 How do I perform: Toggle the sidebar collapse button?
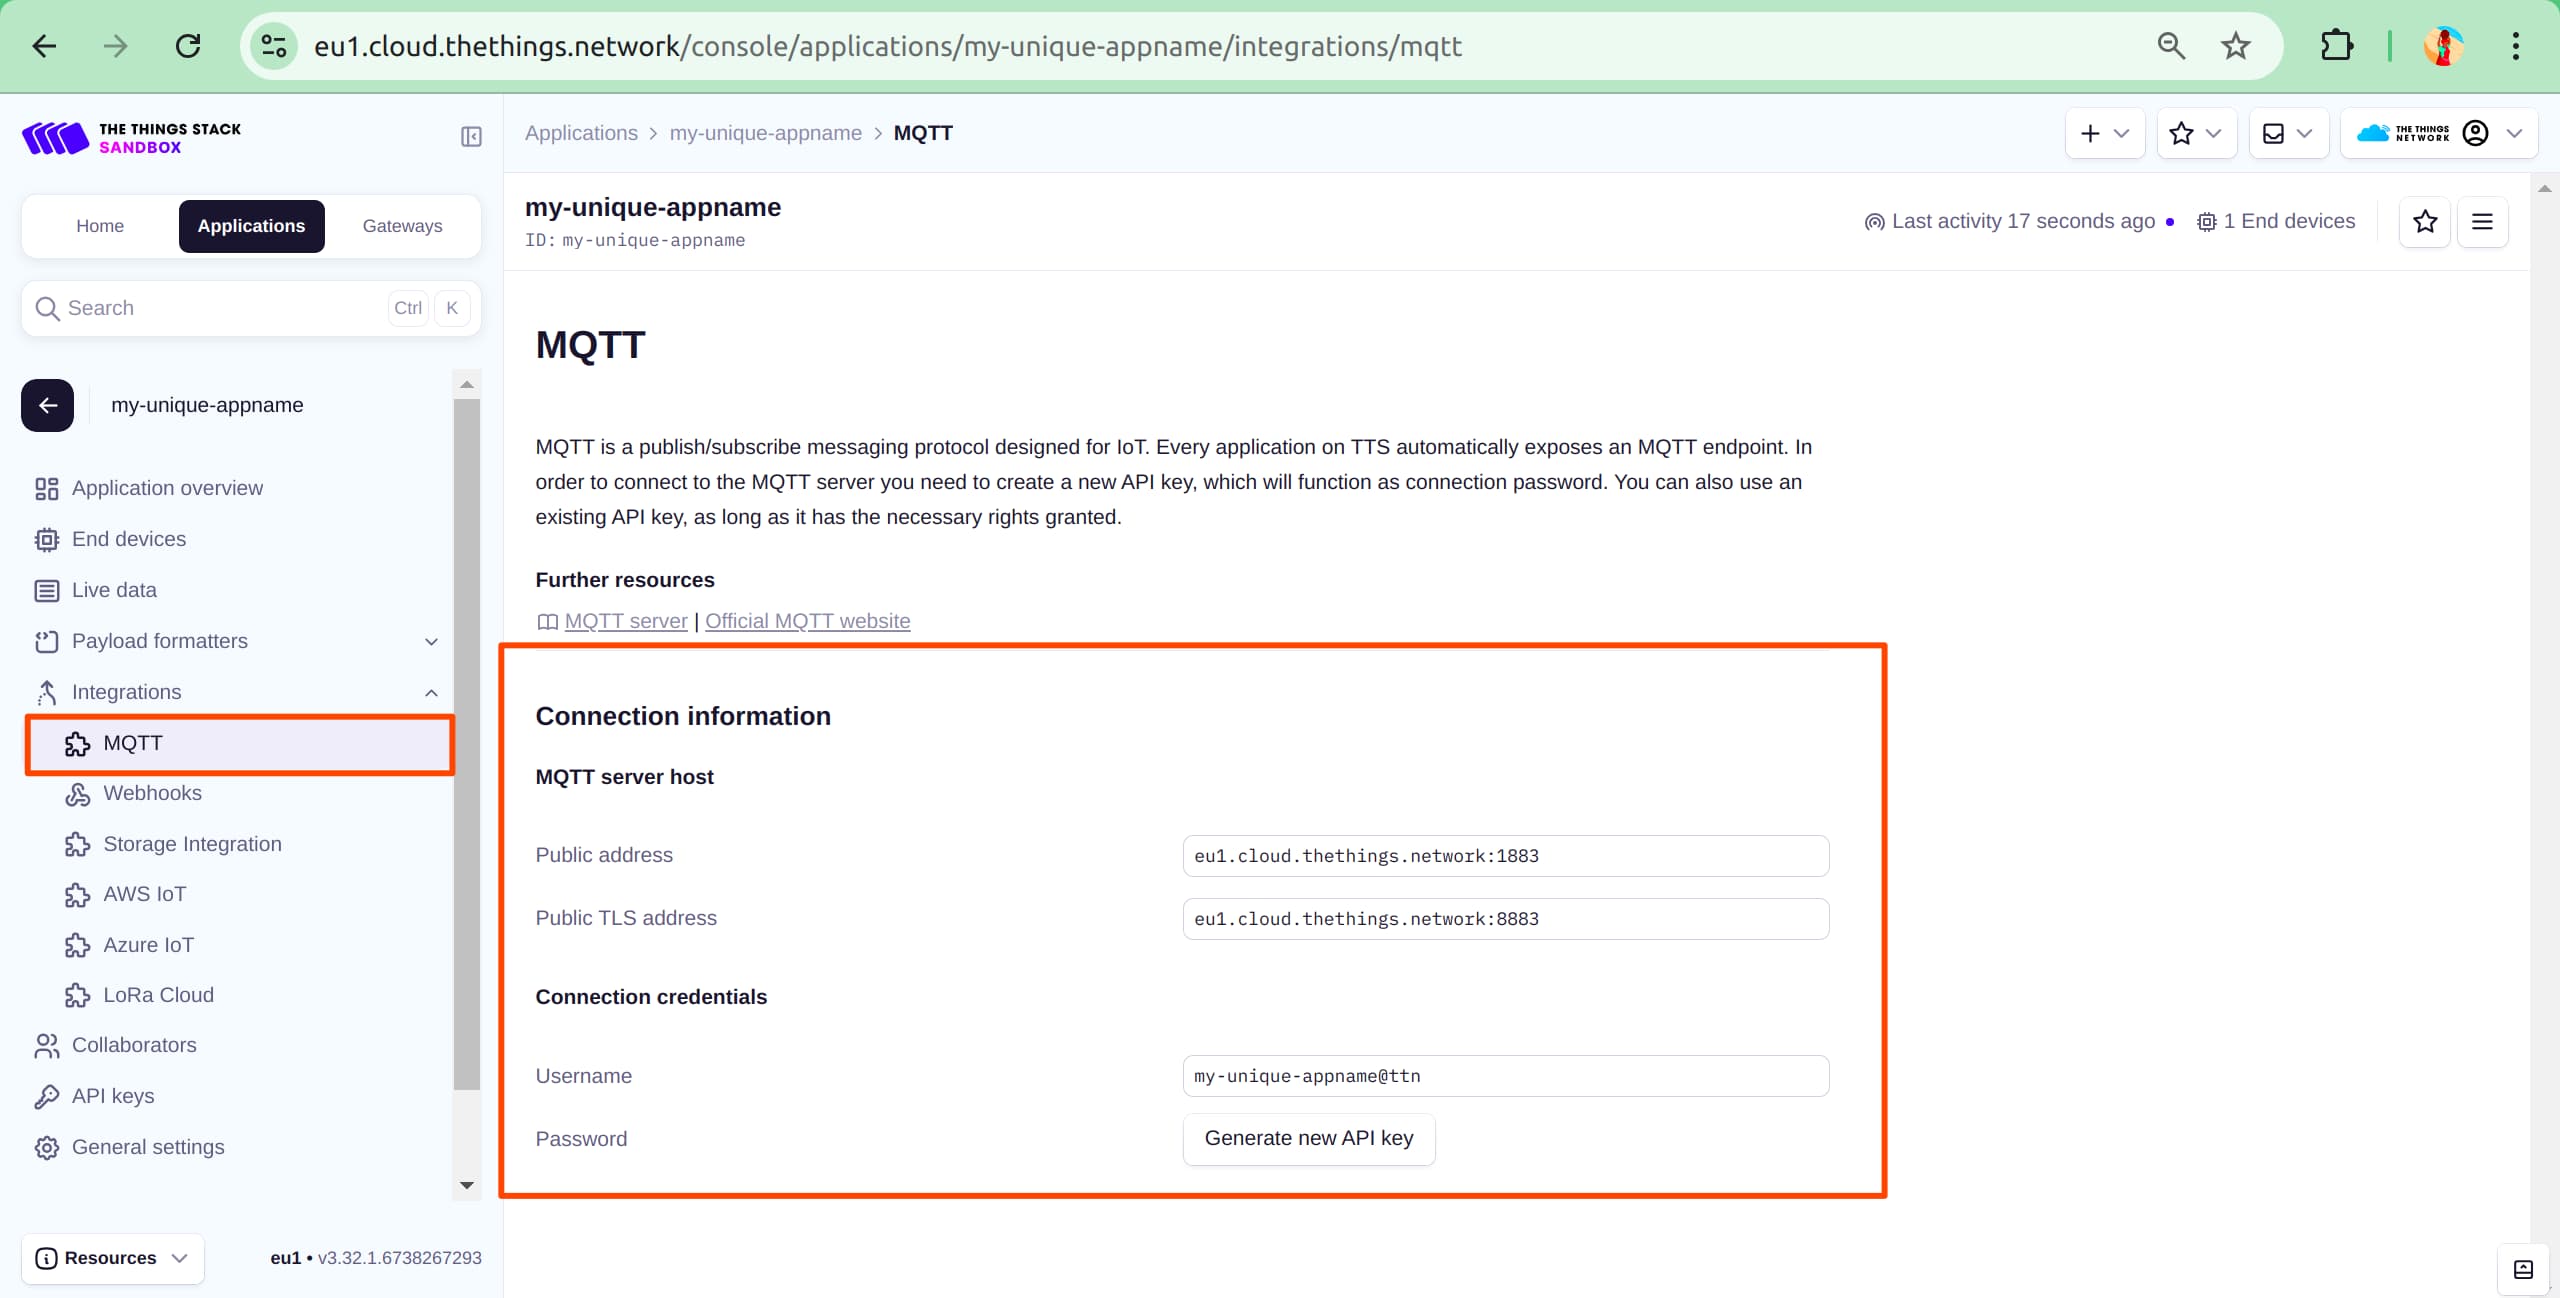click(x=472, y=134)
